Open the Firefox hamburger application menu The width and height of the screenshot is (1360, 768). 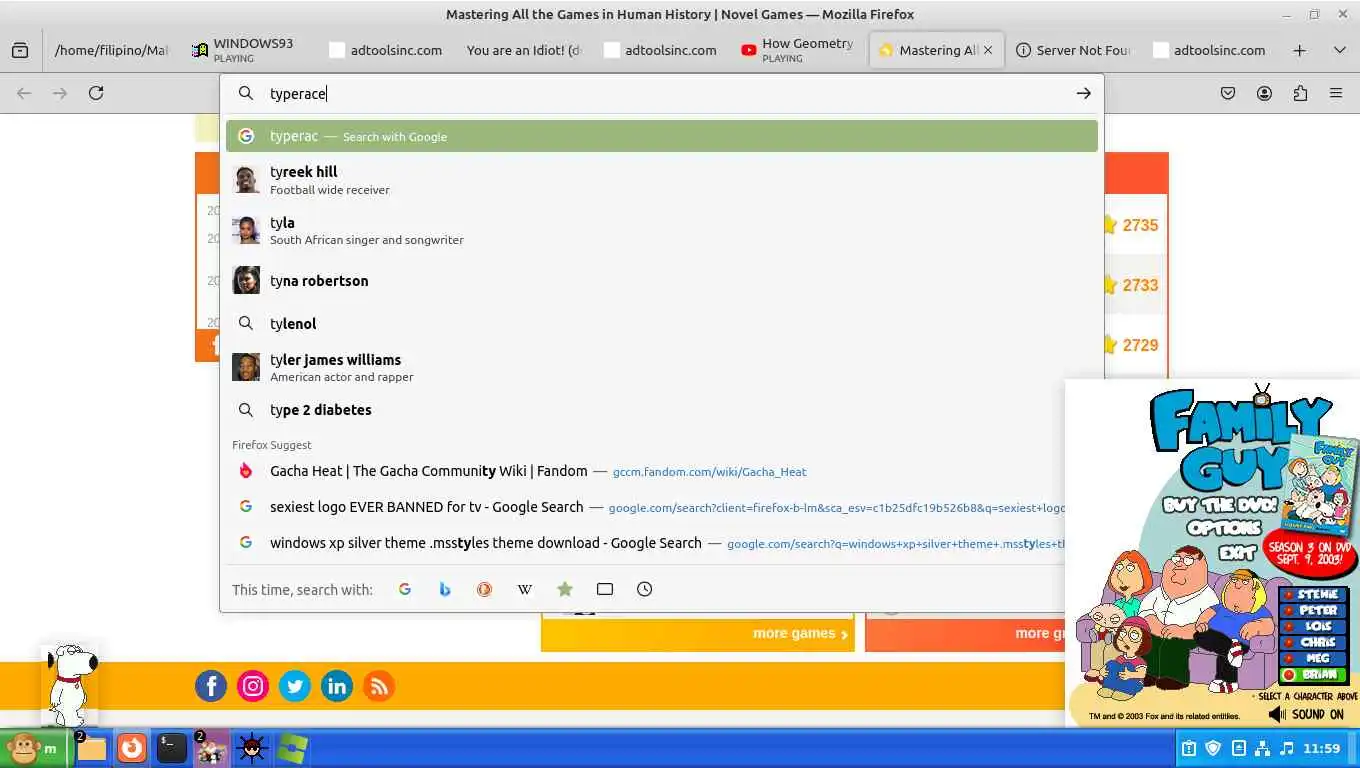[x=1336, y=93]
